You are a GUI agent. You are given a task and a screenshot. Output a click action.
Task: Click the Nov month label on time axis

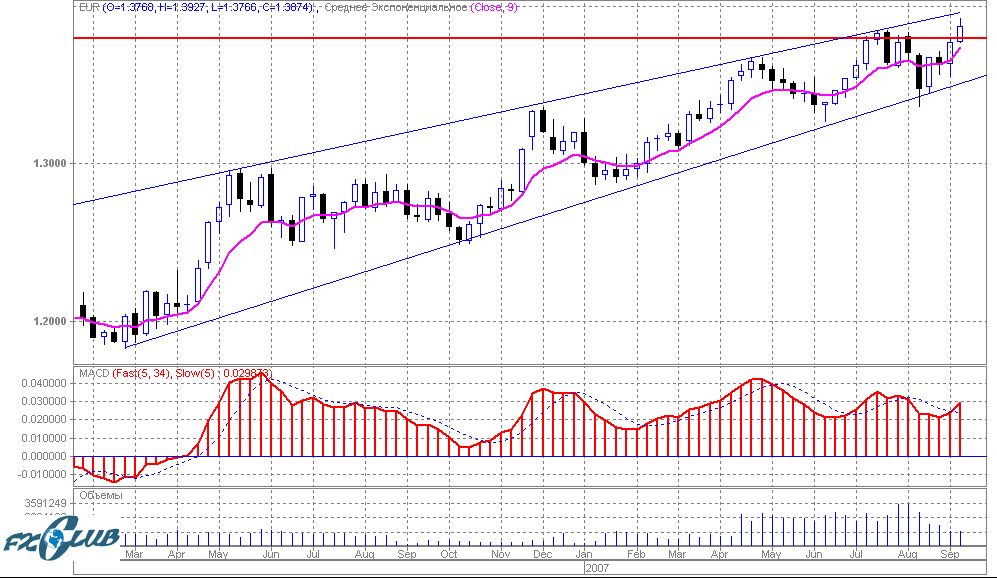pyautogui.click(x=500, y=554)
